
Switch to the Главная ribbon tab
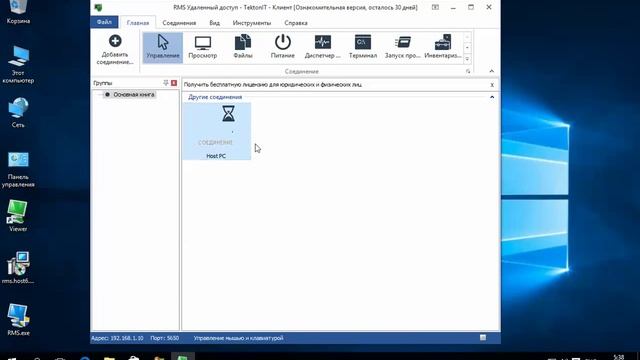pyautogui.click(x=138, y=23)
